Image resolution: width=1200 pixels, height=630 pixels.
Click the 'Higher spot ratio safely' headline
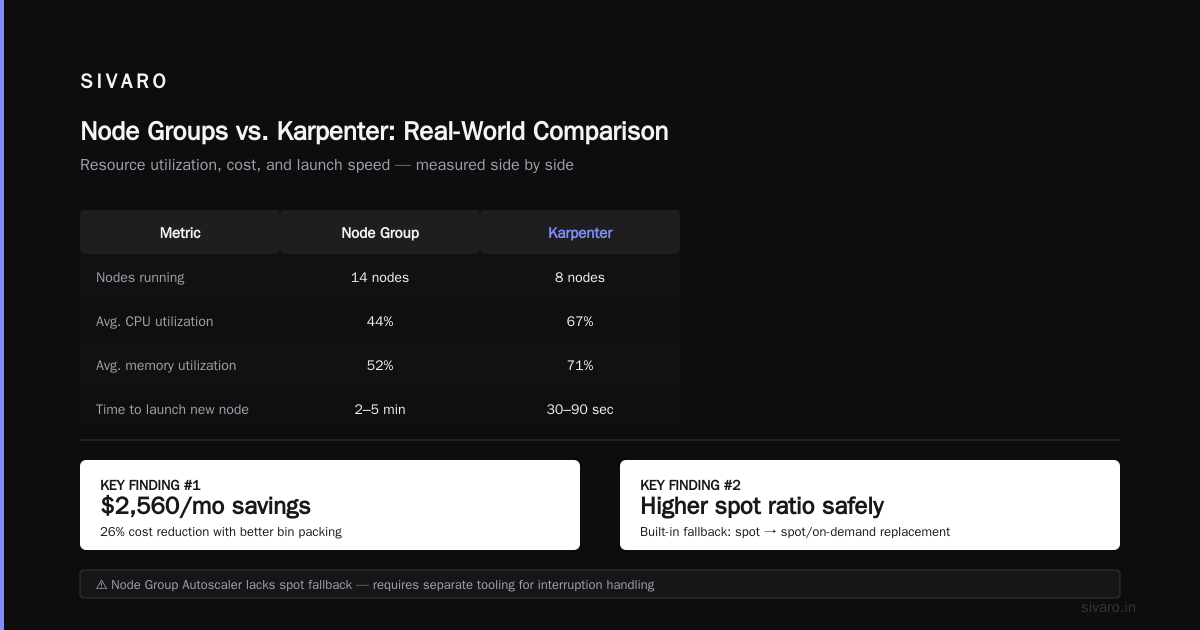click(762, 506)
